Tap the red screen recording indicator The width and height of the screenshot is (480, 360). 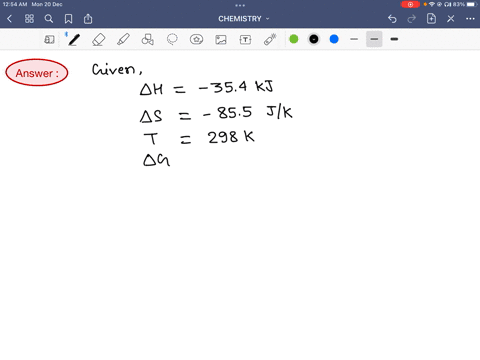tap(410, 4)
